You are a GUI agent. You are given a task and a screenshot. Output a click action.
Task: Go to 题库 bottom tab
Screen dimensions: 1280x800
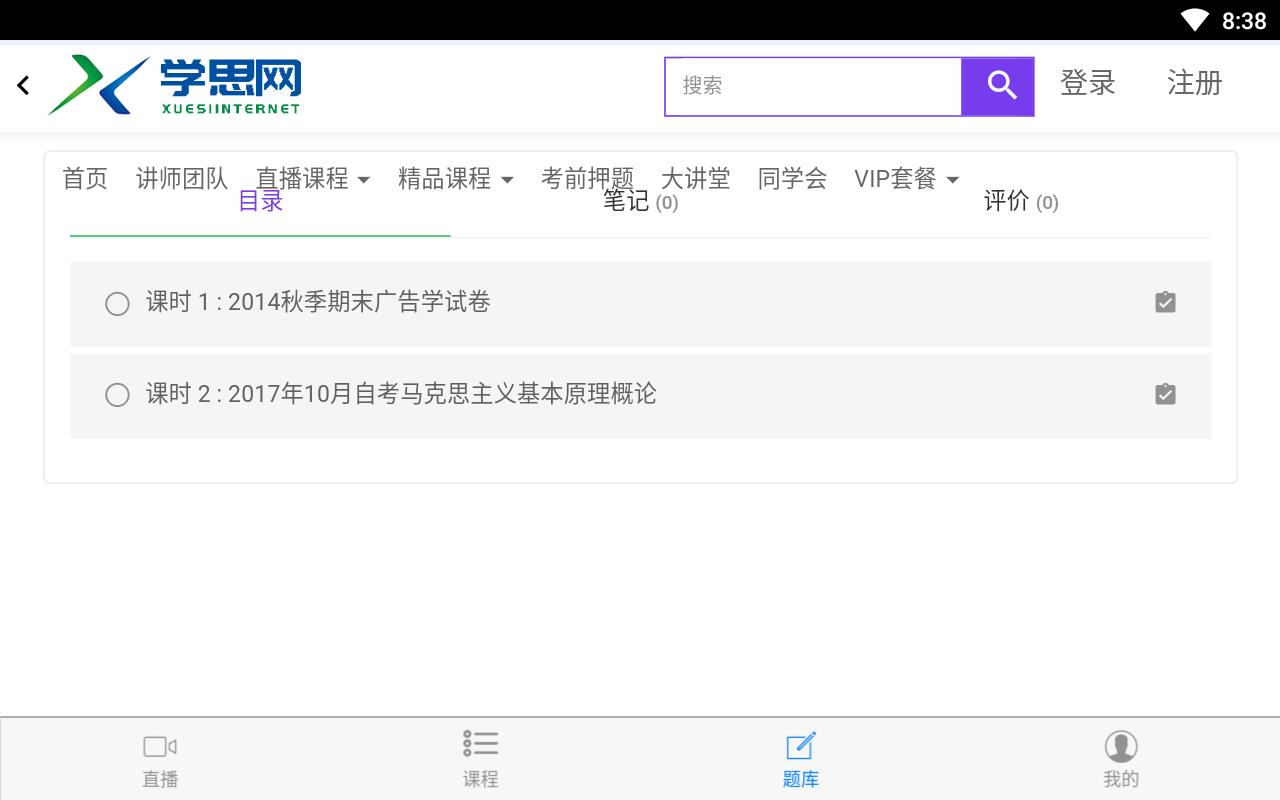pyautogui.click(x=800, y=760)
